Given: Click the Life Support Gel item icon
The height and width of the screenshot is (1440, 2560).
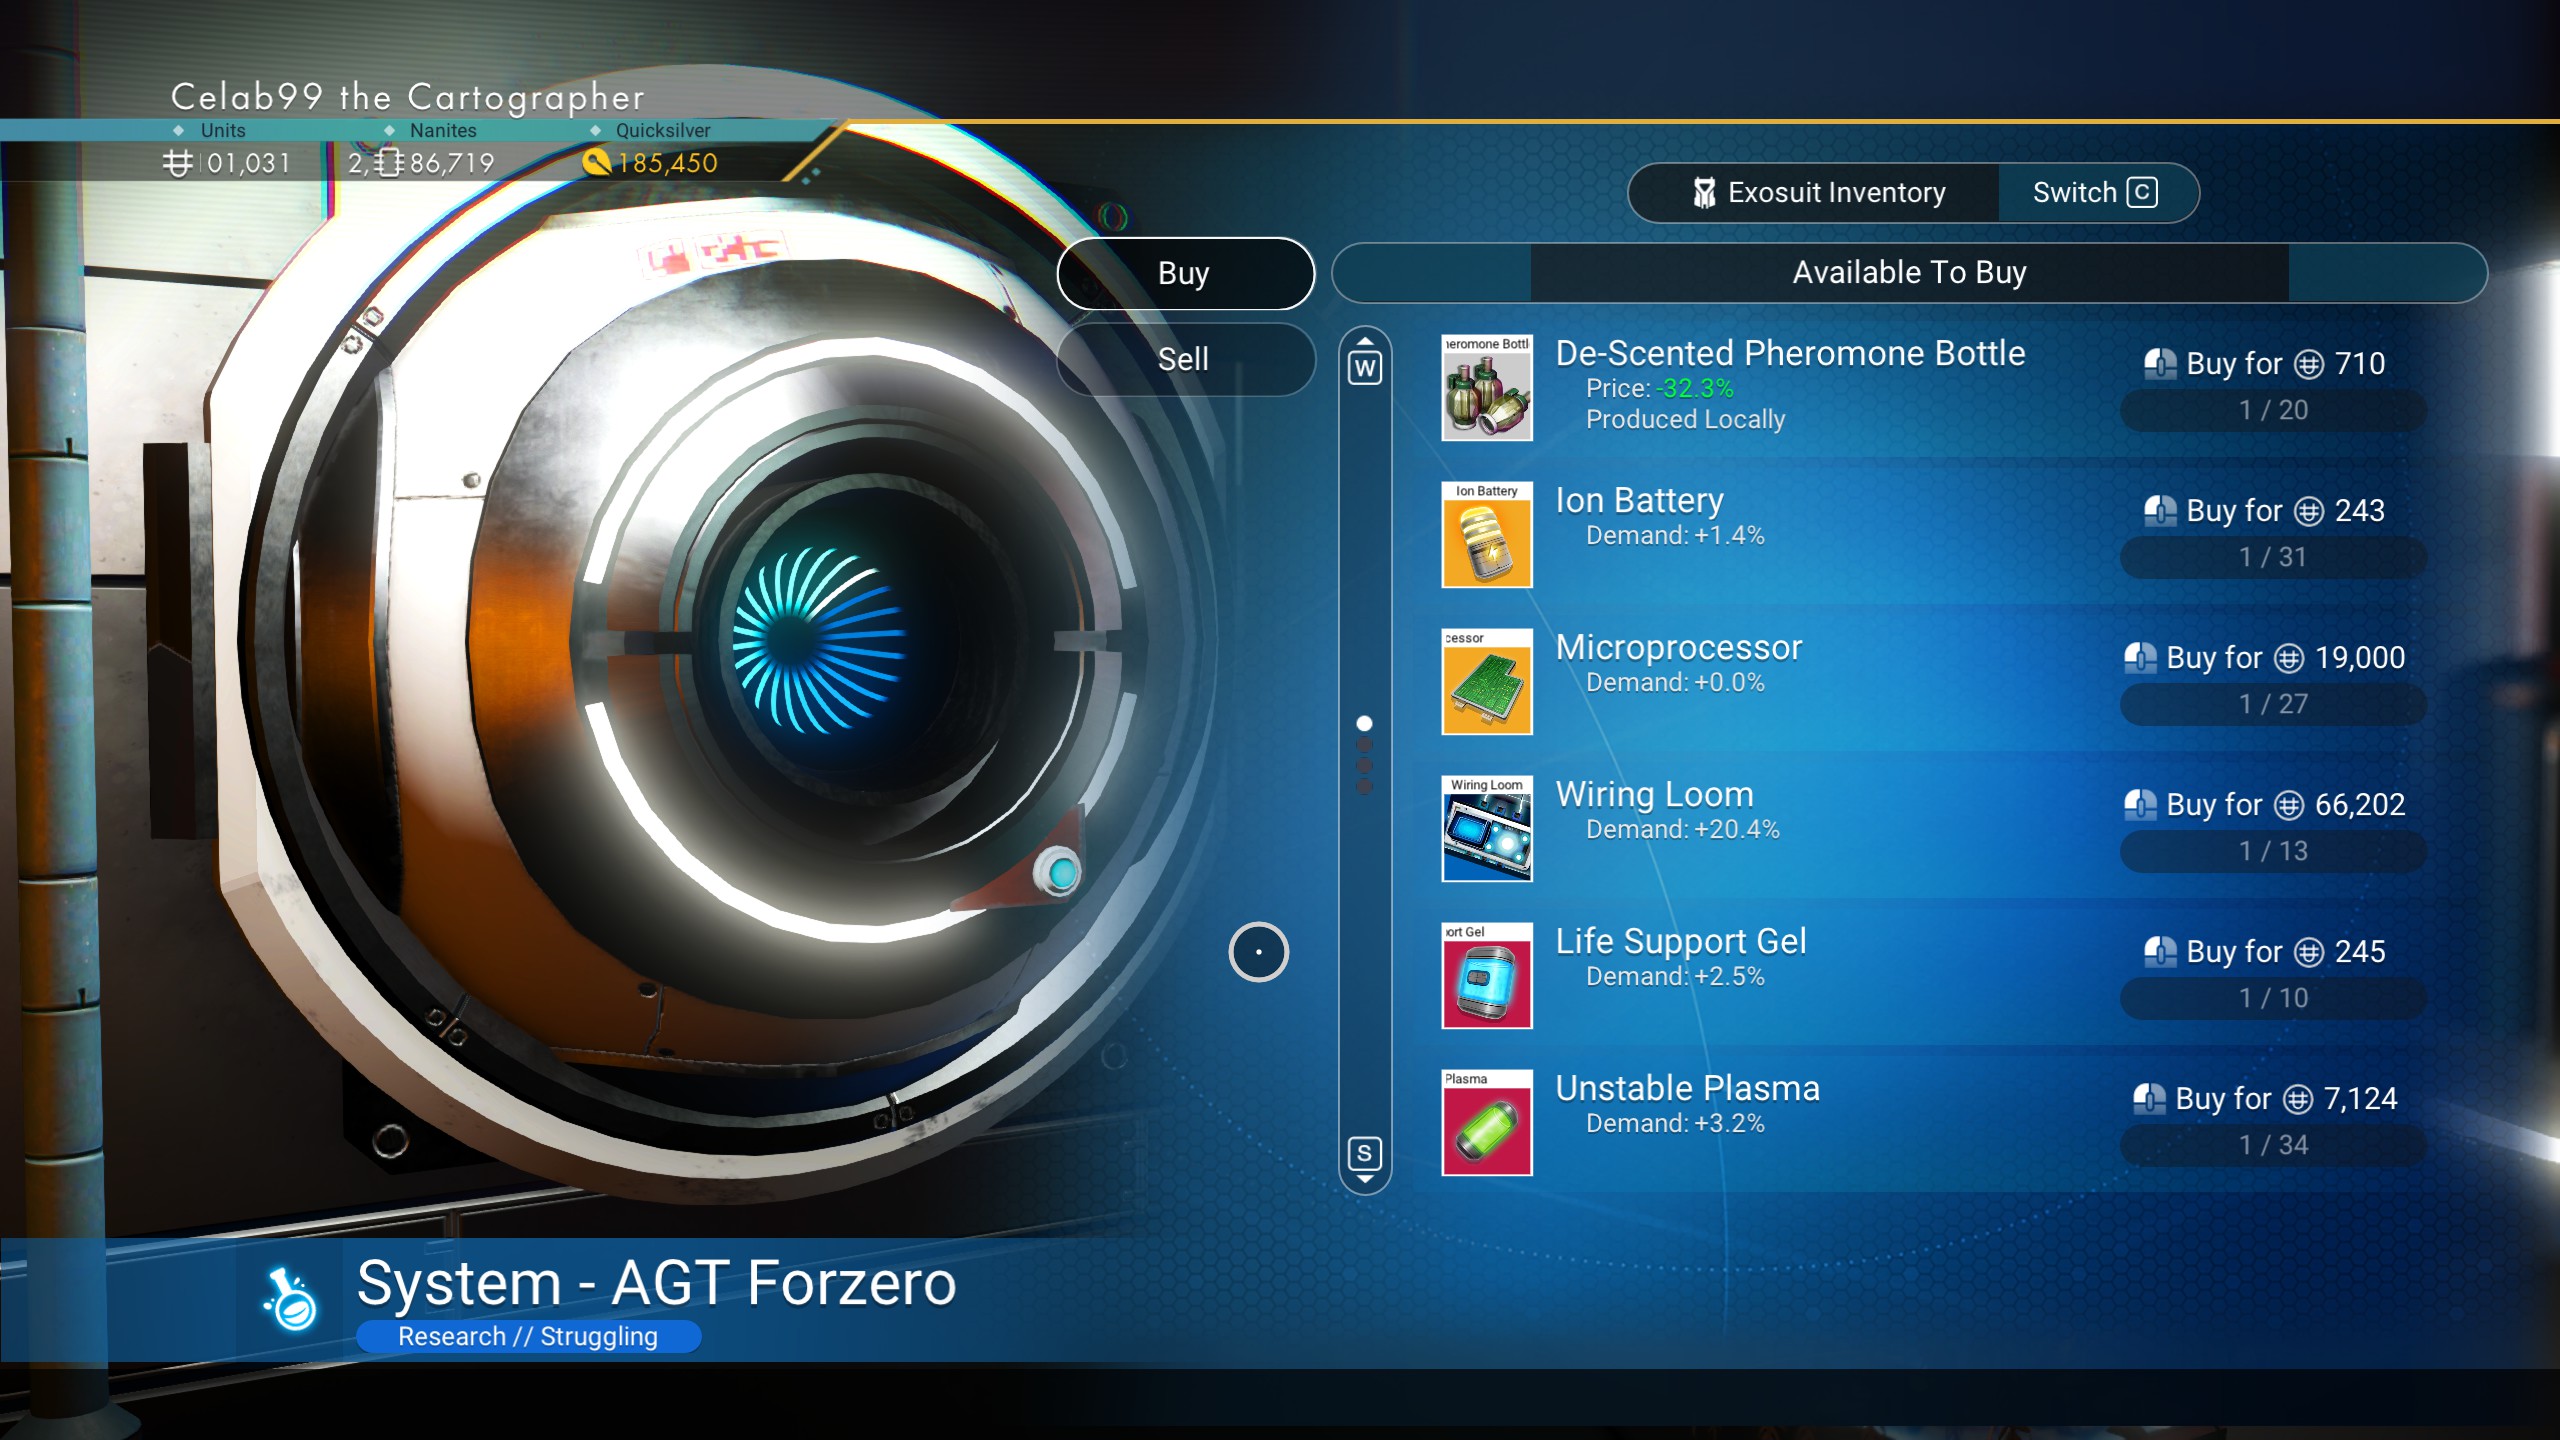Looking at the screenshot, I should (1486, 976).
